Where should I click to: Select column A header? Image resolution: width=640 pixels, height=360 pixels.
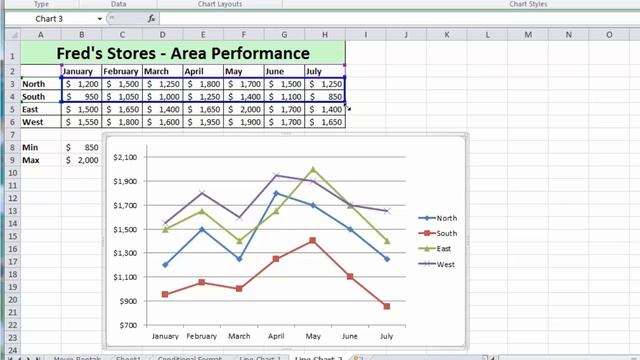(x=41, y=35)
